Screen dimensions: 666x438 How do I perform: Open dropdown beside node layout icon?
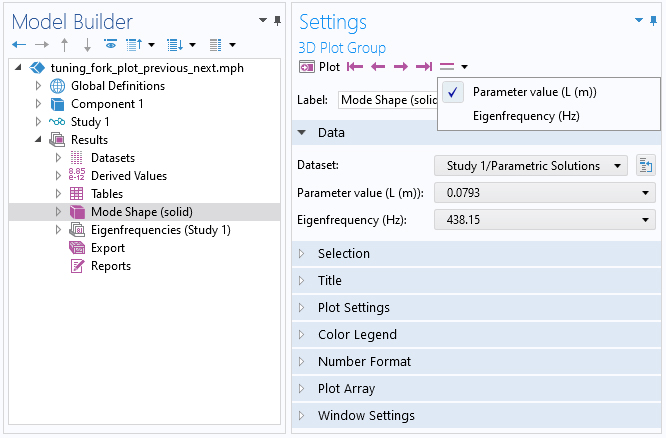[x=232, y=45]
